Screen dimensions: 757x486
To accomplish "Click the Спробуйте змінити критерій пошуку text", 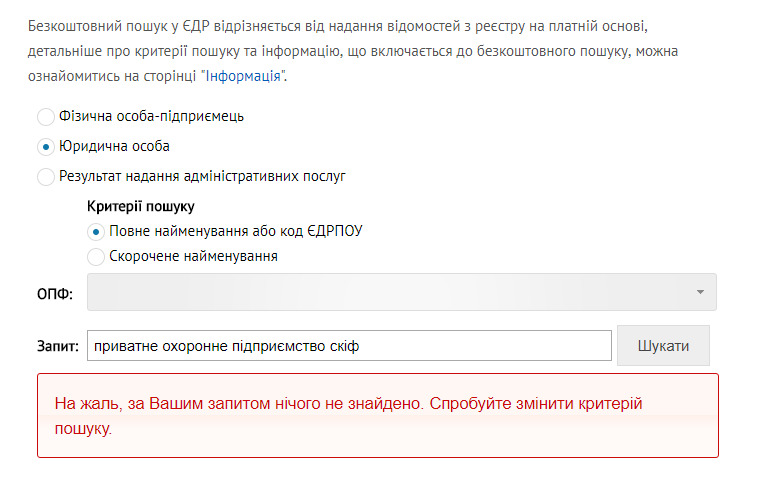I will (x=349, y=416).
